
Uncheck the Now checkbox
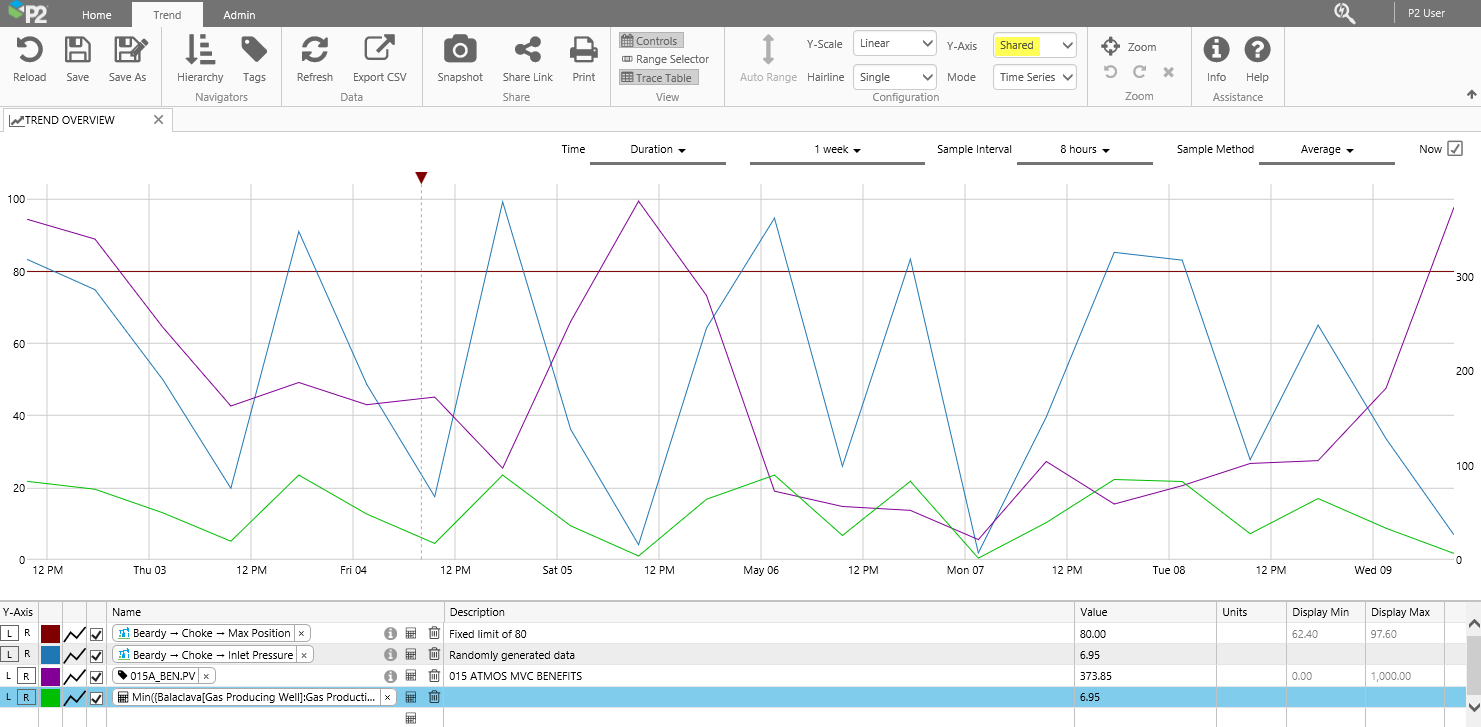point(1455,149)
